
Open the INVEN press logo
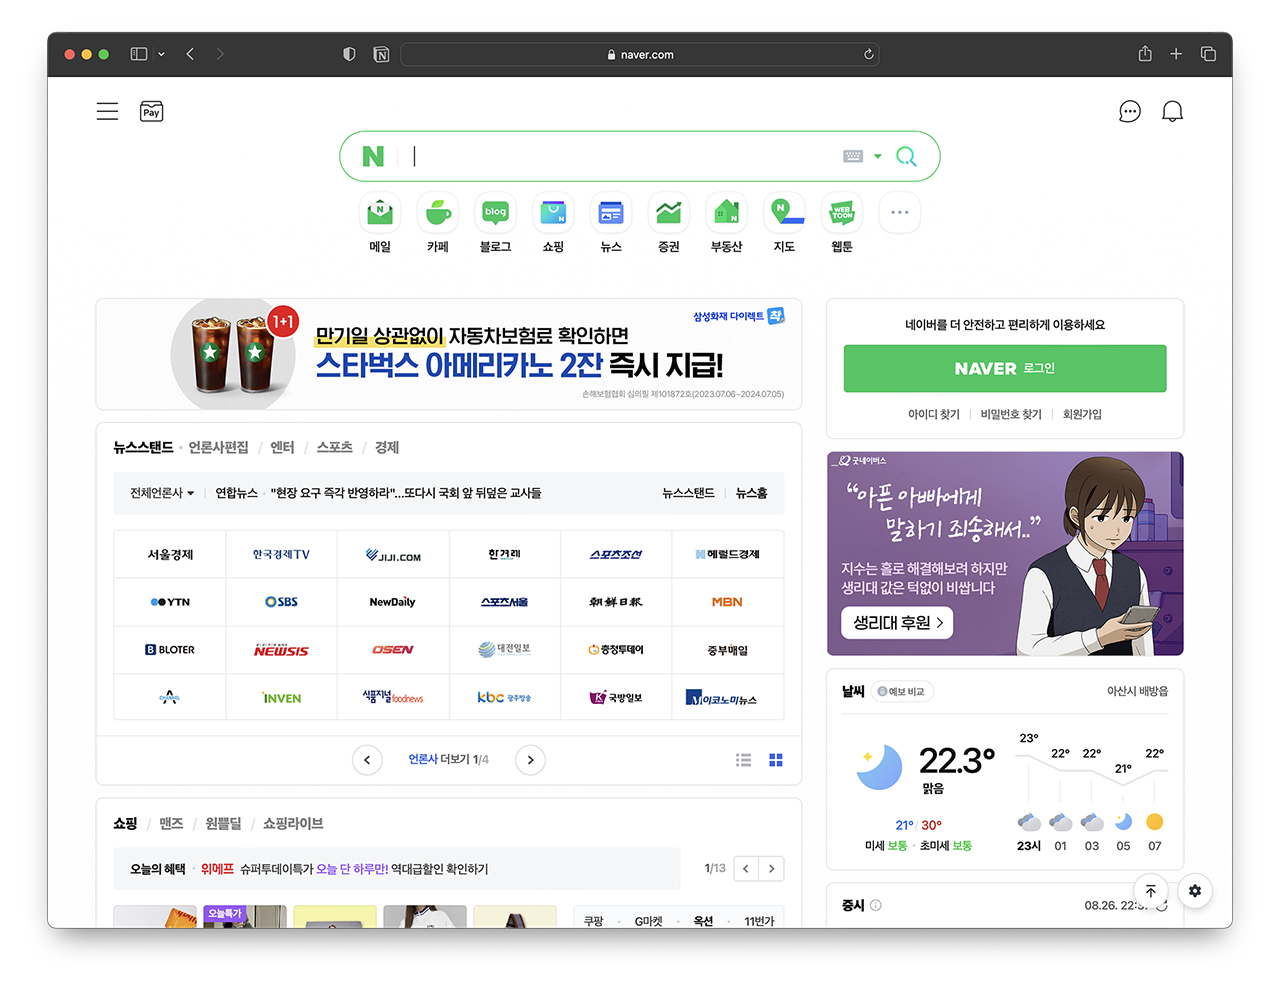pyautogui.click(x=281, y=698)
